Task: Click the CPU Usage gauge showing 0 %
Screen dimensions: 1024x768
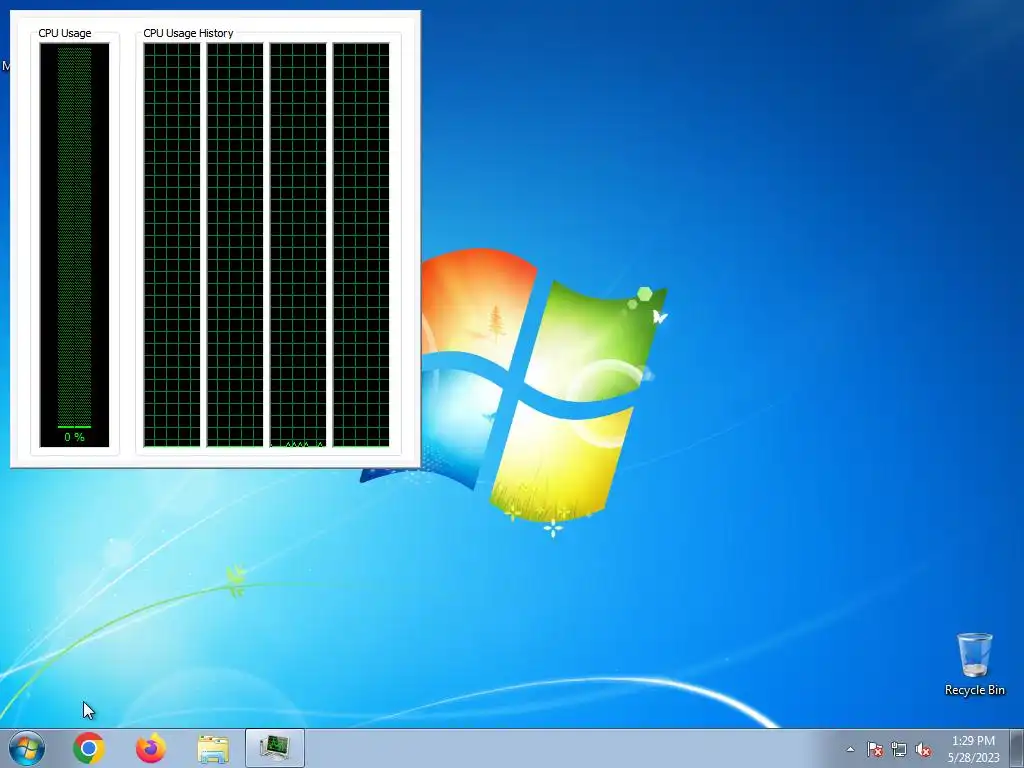Action: point(74,245)
